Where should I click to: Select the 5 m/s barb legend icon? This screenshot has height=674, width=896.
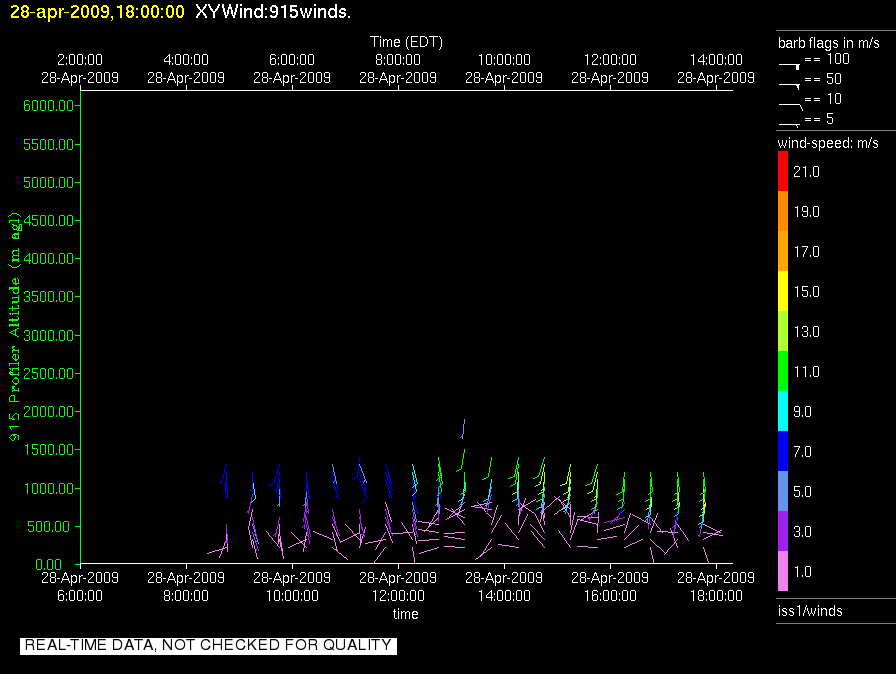(x=790, y=123)
